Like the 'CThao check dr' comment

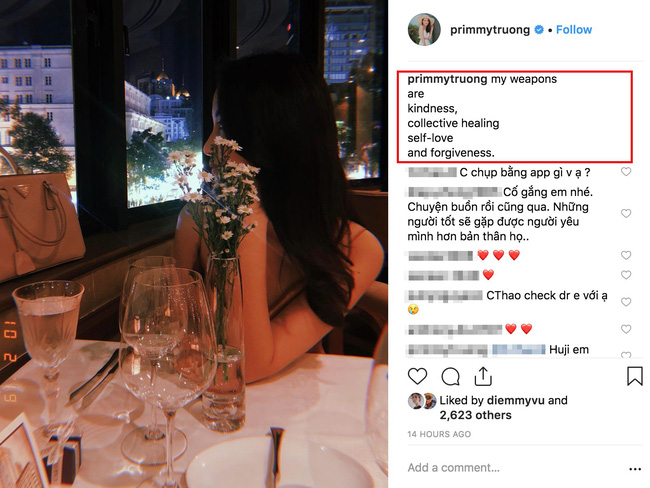626,302
